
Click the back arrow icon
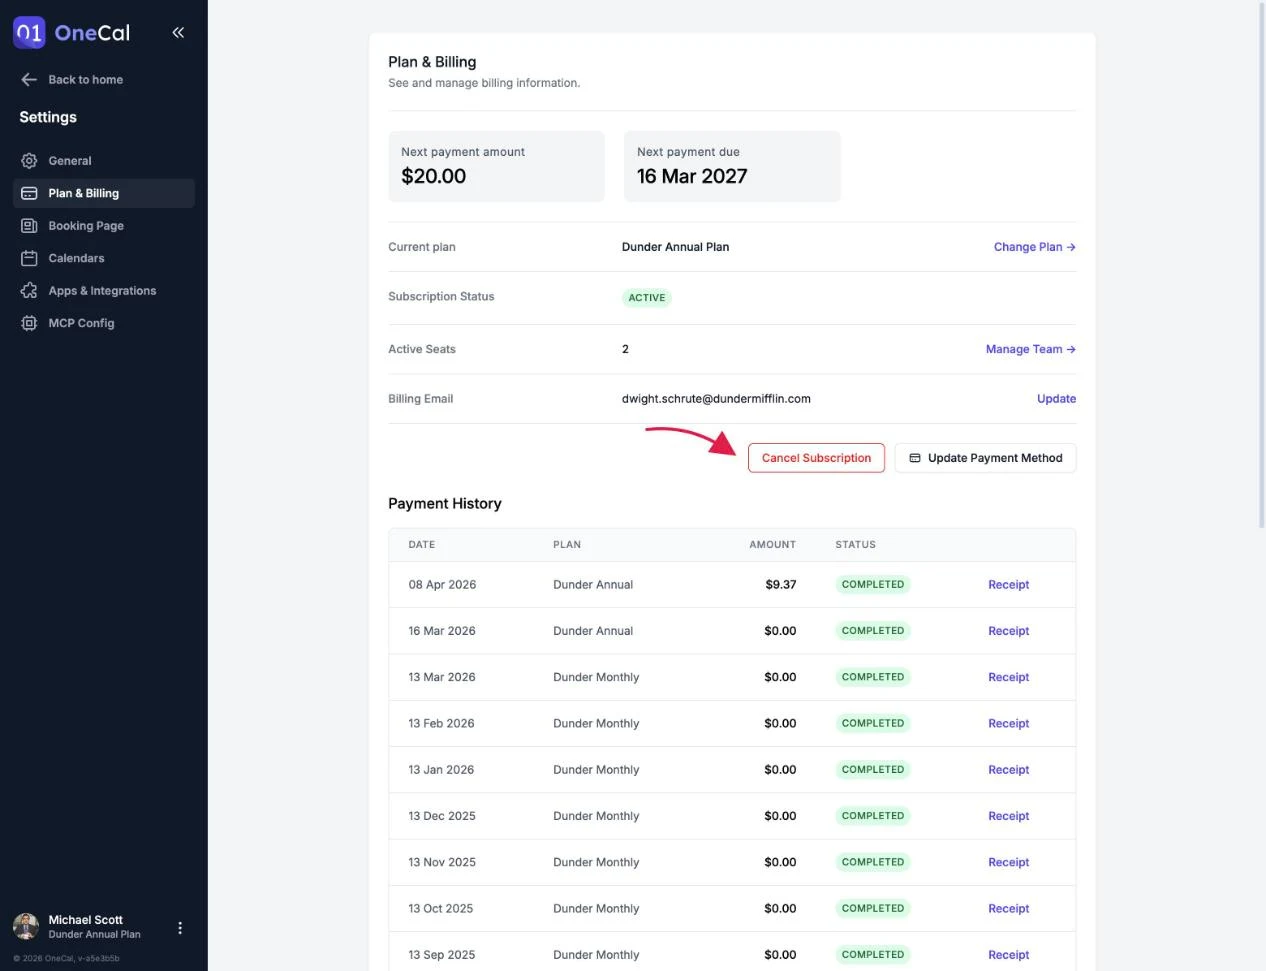click(29, 80)
